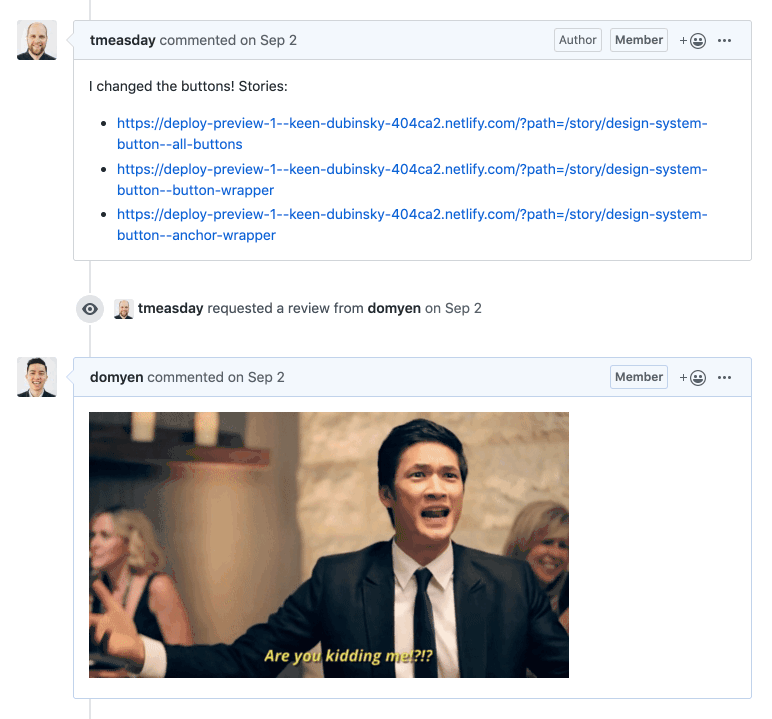The width and height of the screenshot is (772, 719).
Task: Click 'on Sep 2' in review request event
Action: [453, 308]
